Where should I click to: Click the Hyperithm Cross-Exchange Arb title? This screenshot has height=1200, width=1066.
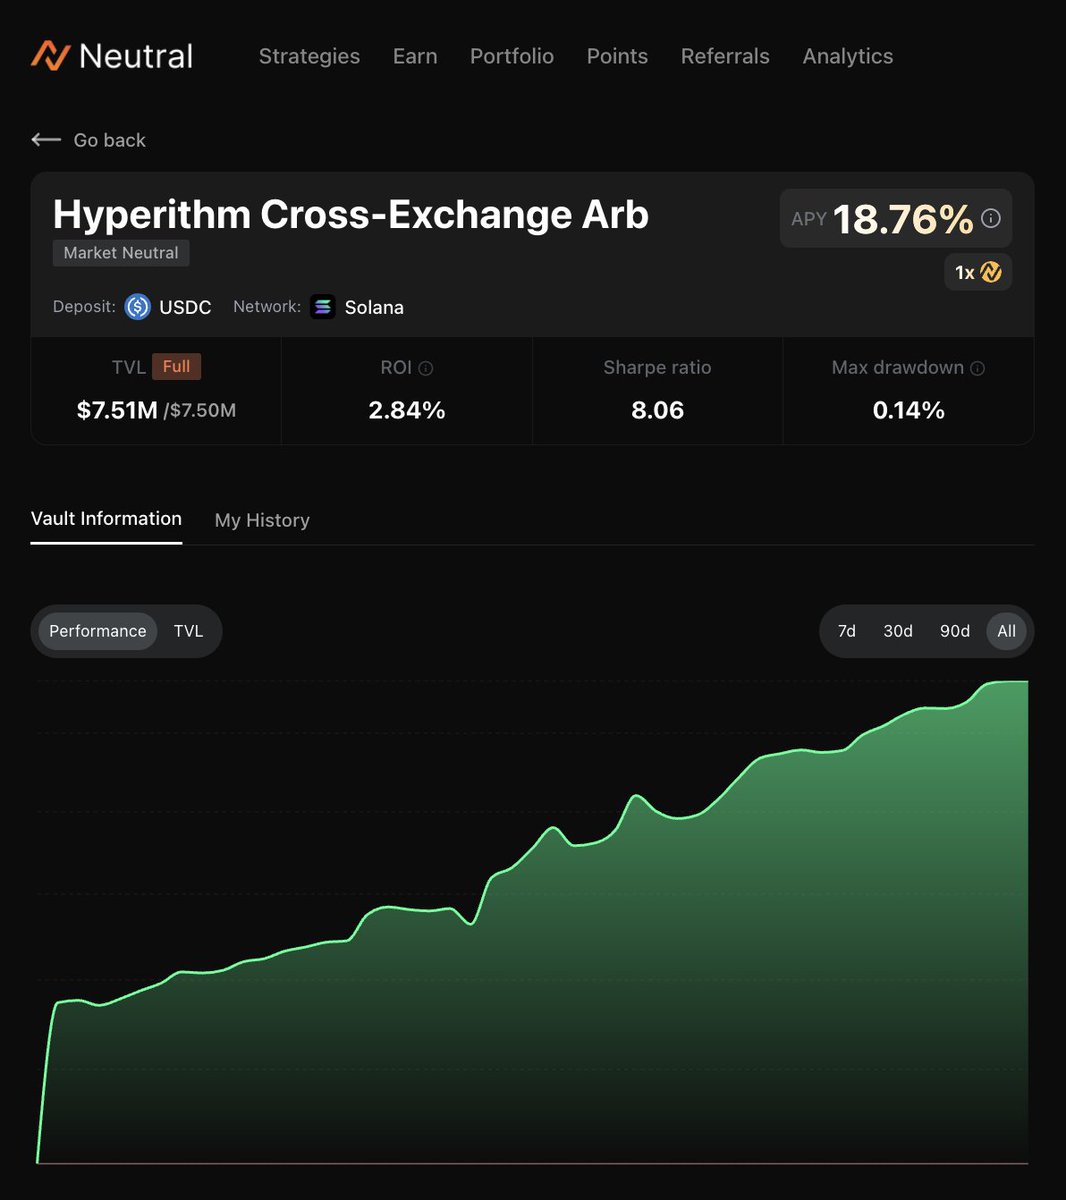(x=351, y=215)
